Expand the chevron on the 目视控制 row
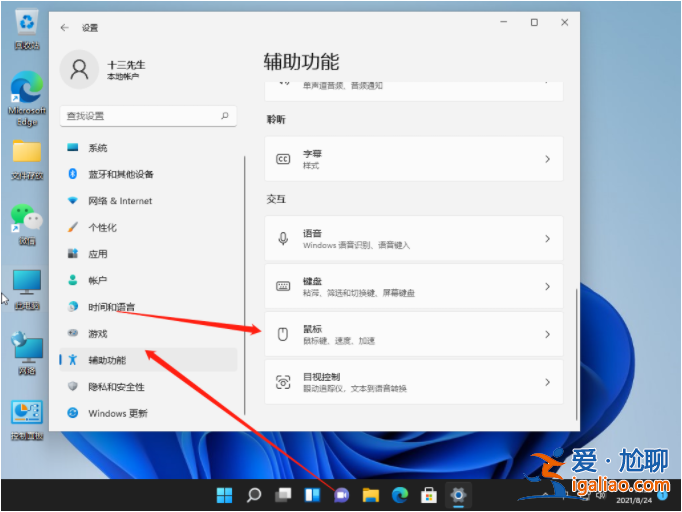The image size is (682, 512). pyautogui.click(x=548, y=382)
